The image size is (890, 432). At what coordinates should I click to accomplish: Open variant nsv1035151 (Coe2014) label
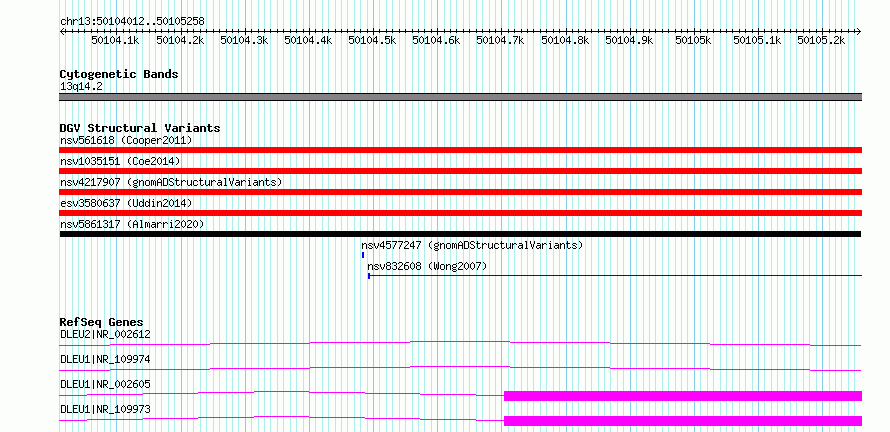click(x=120, y=161)
